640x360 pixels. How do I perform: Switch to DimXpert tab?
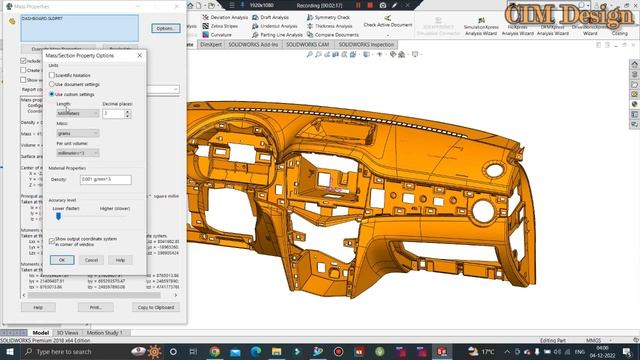(x=211, y=44)
